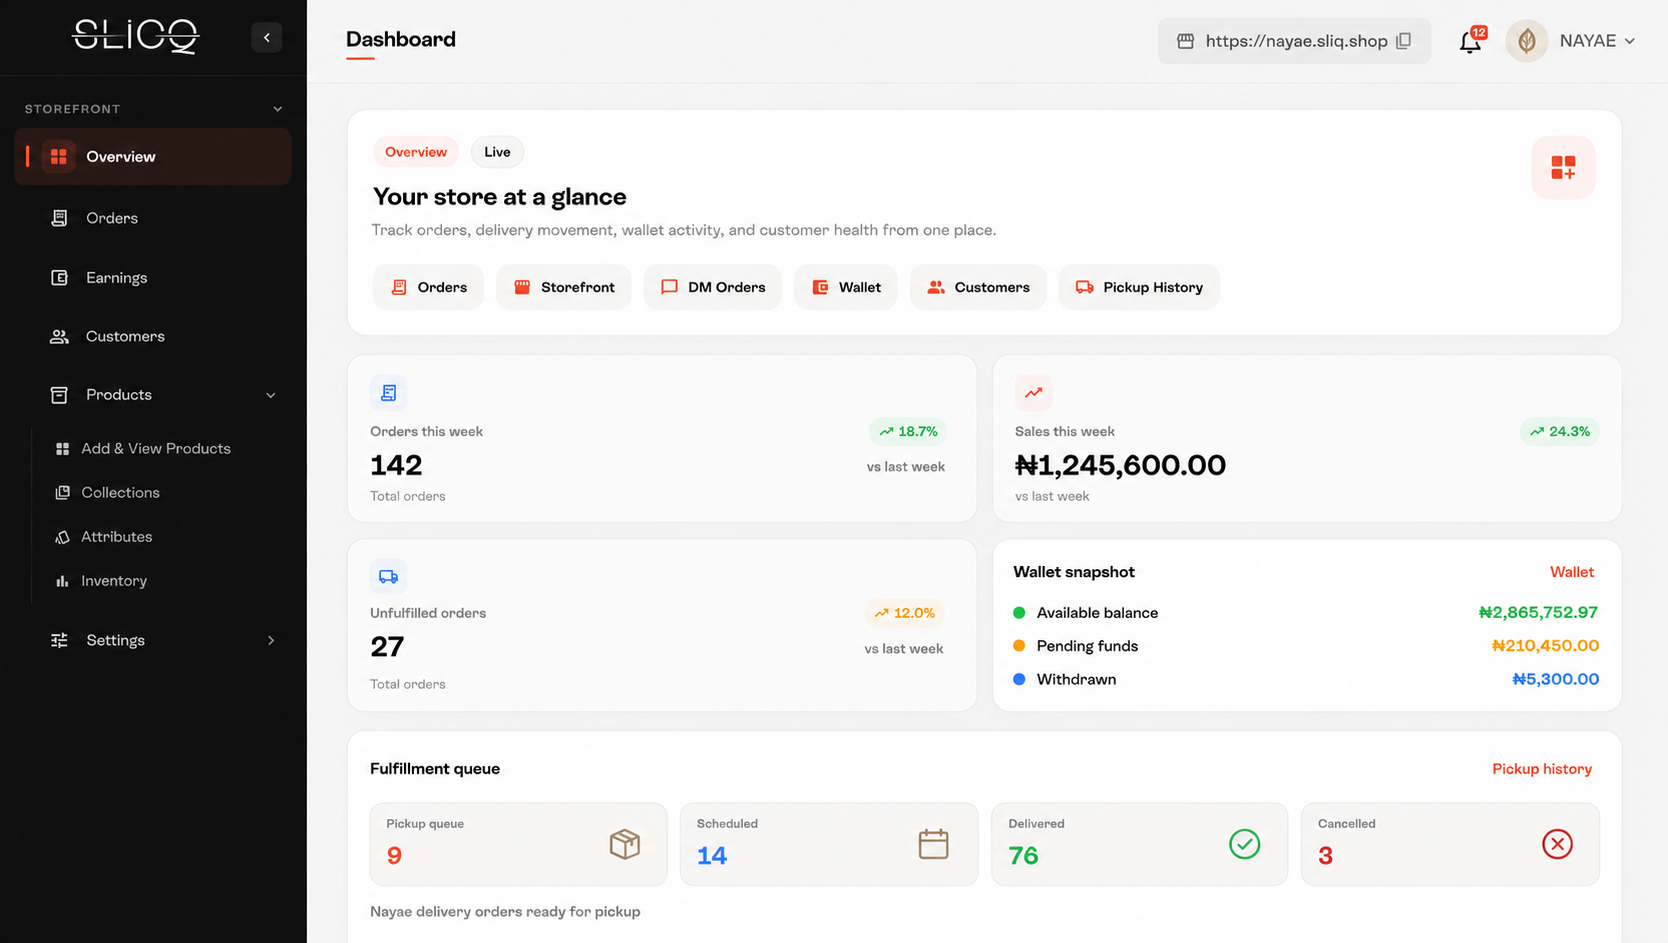Image resolution: width=1668 pixels, height=943 pixels.
Task: Click the add widget grid-plus button
Action: 1563,167
